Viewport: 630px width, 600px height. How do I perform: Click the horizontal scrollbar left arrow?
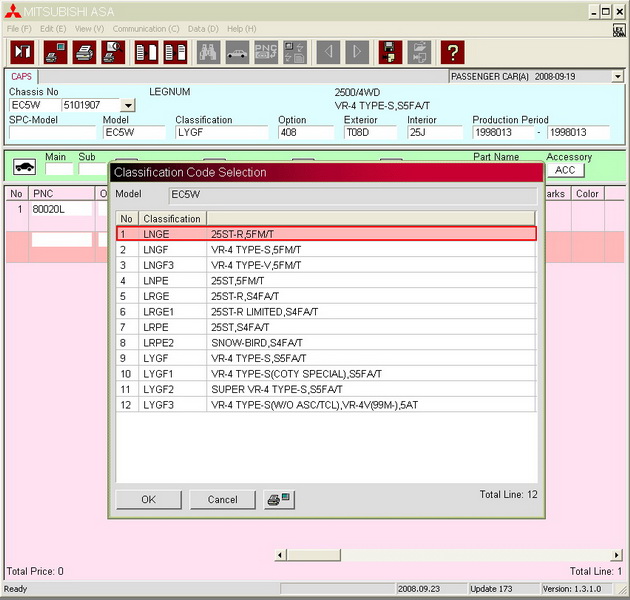280,555
